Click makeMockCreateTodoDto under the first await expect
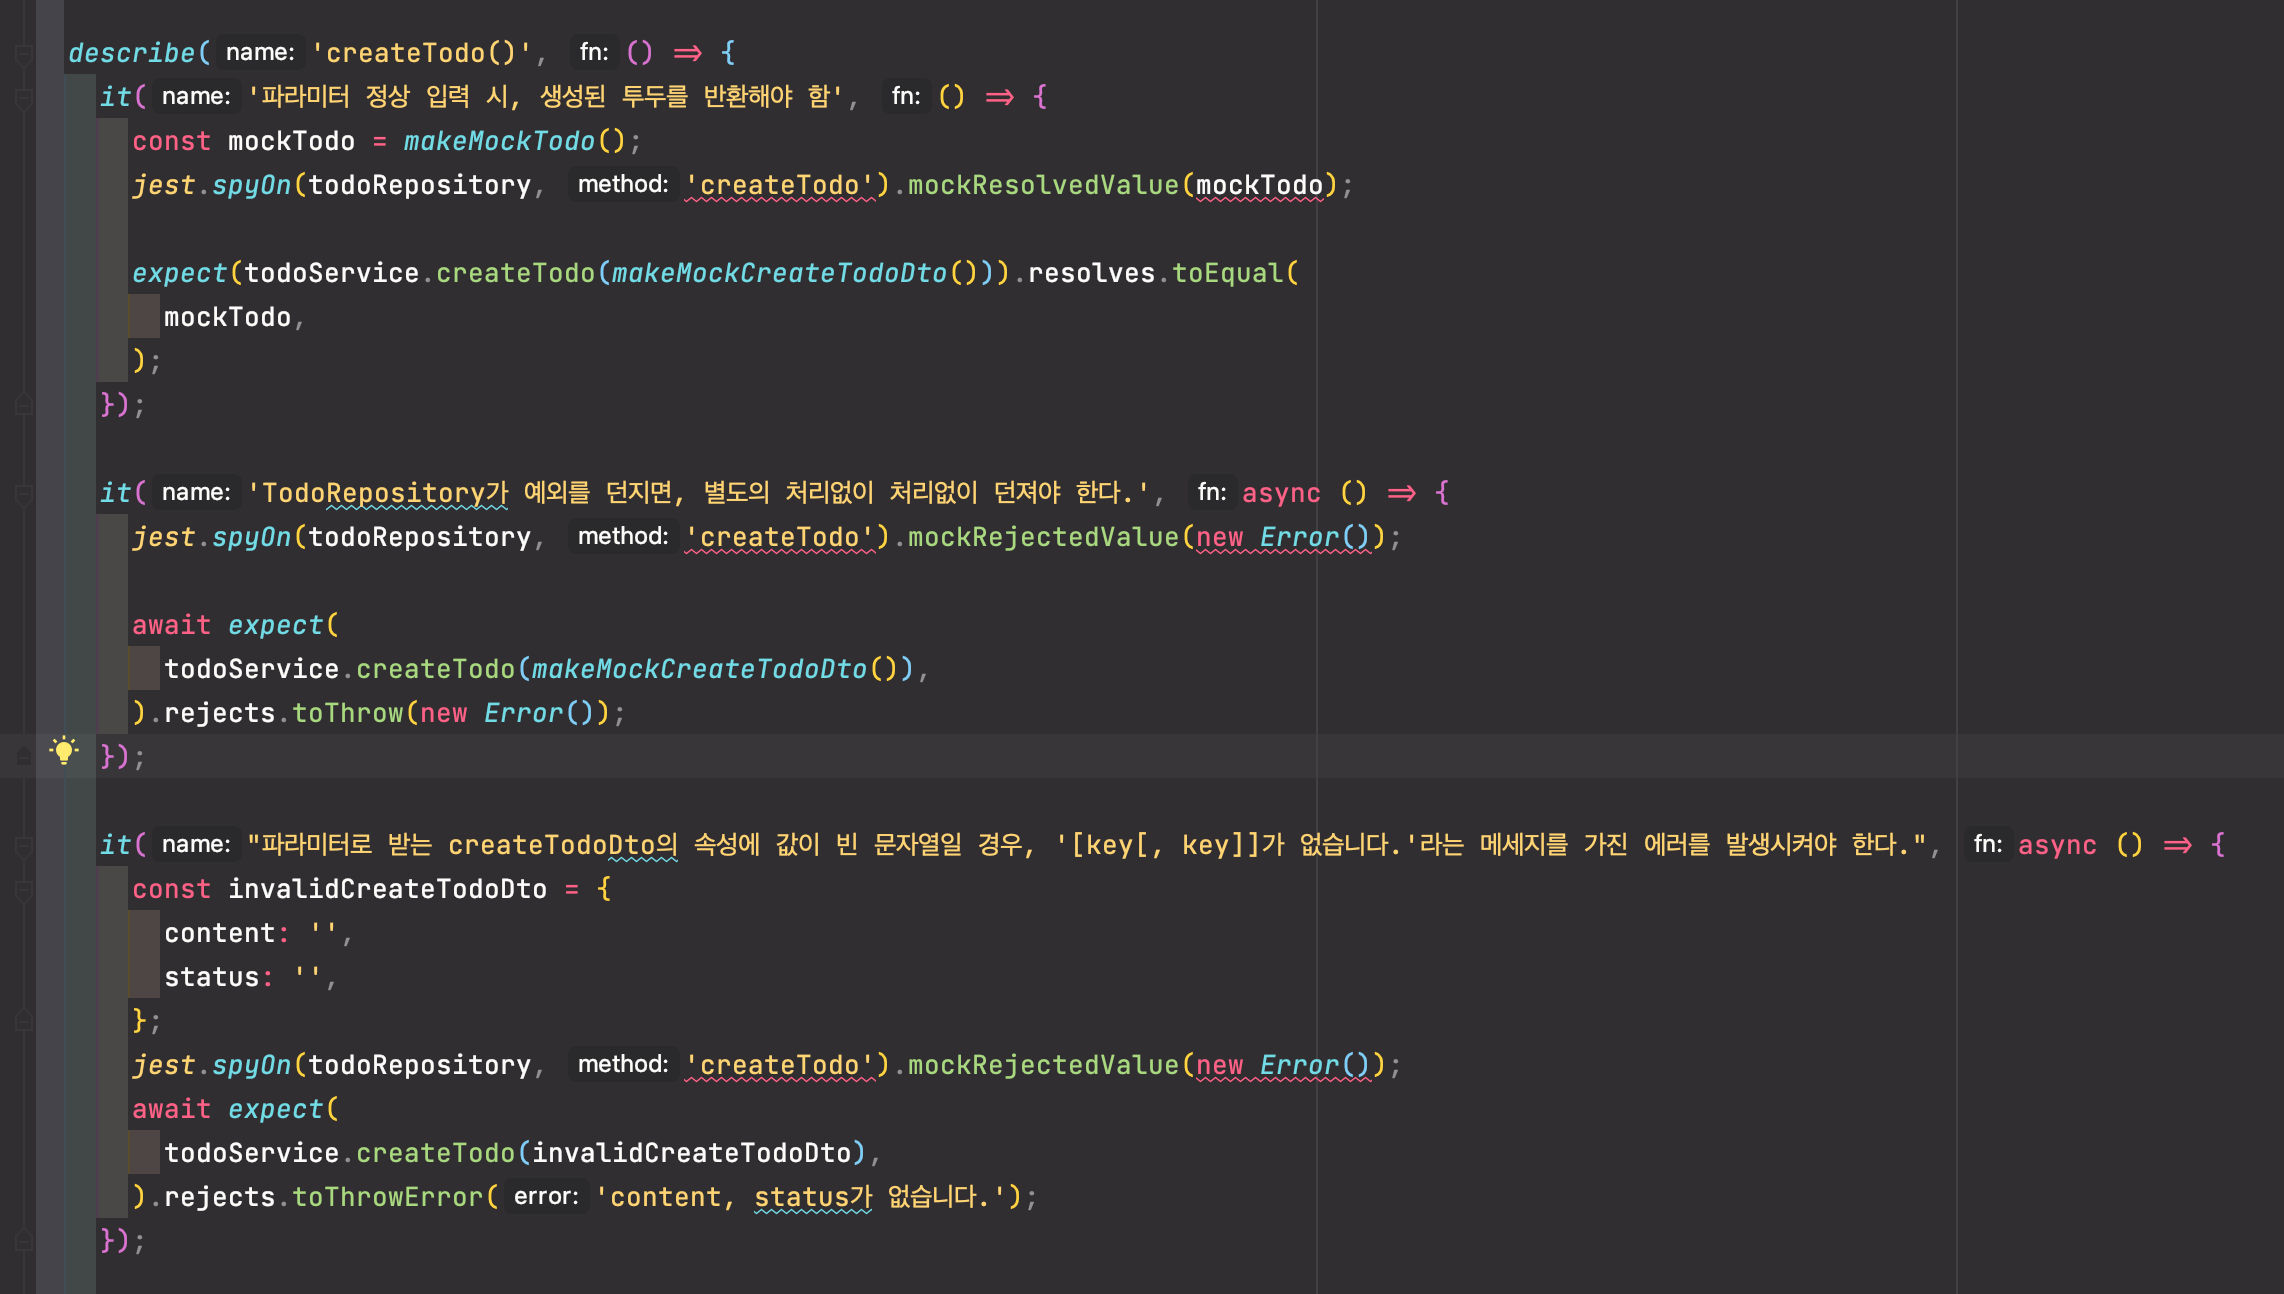The height and width of the screenshot is (1294, 2284). (699, 669)
